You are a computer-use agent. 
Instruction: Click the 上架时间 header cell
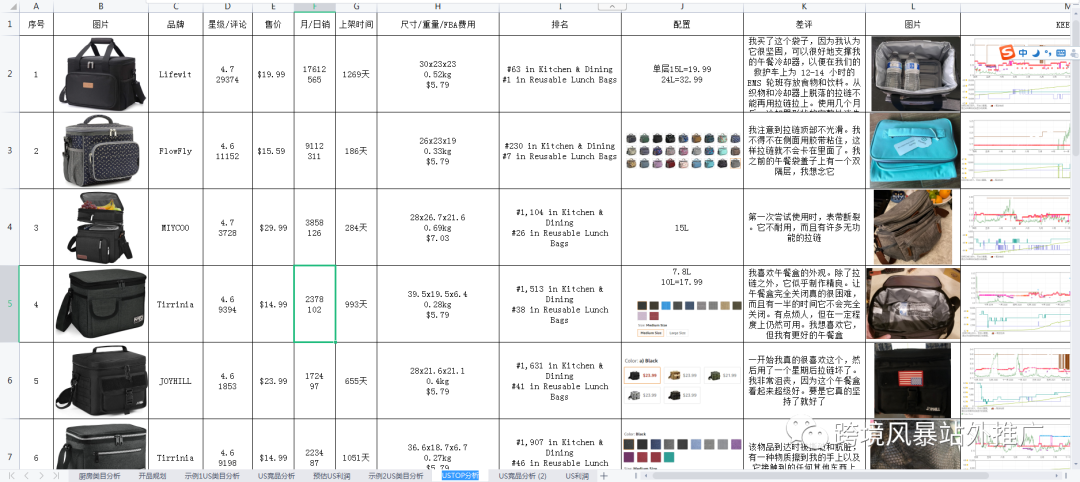coord(356,24)
